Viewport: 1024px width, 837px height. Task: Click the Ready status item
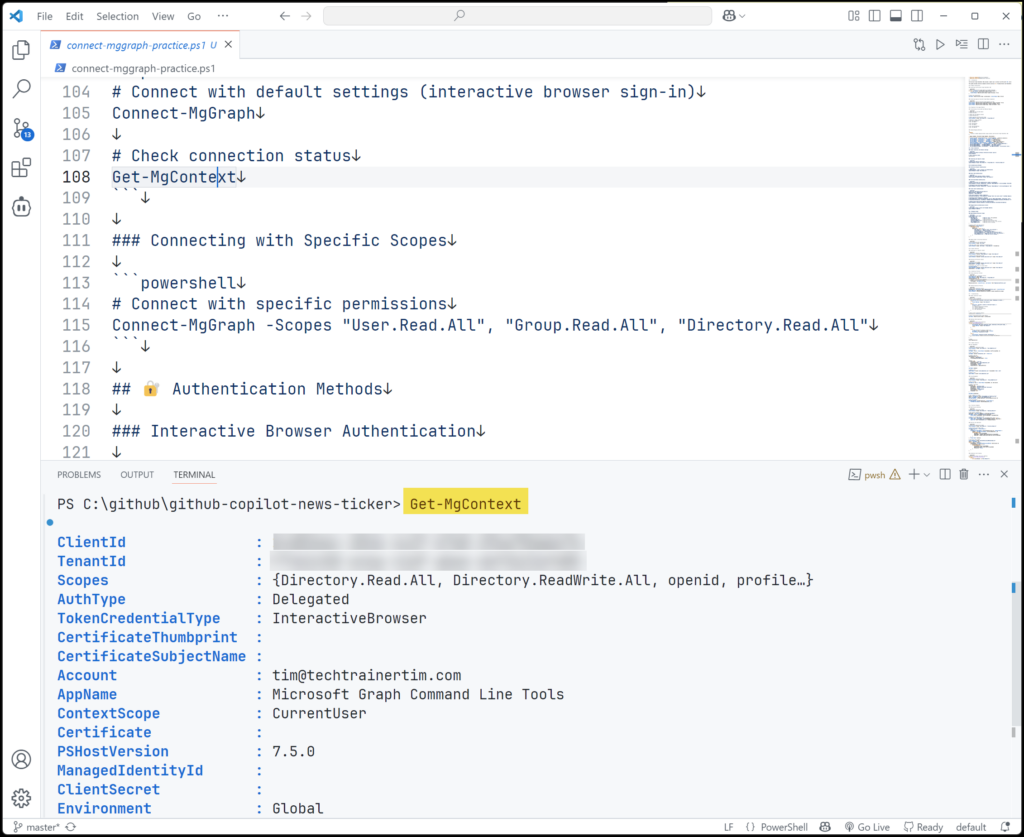(923, 827)
